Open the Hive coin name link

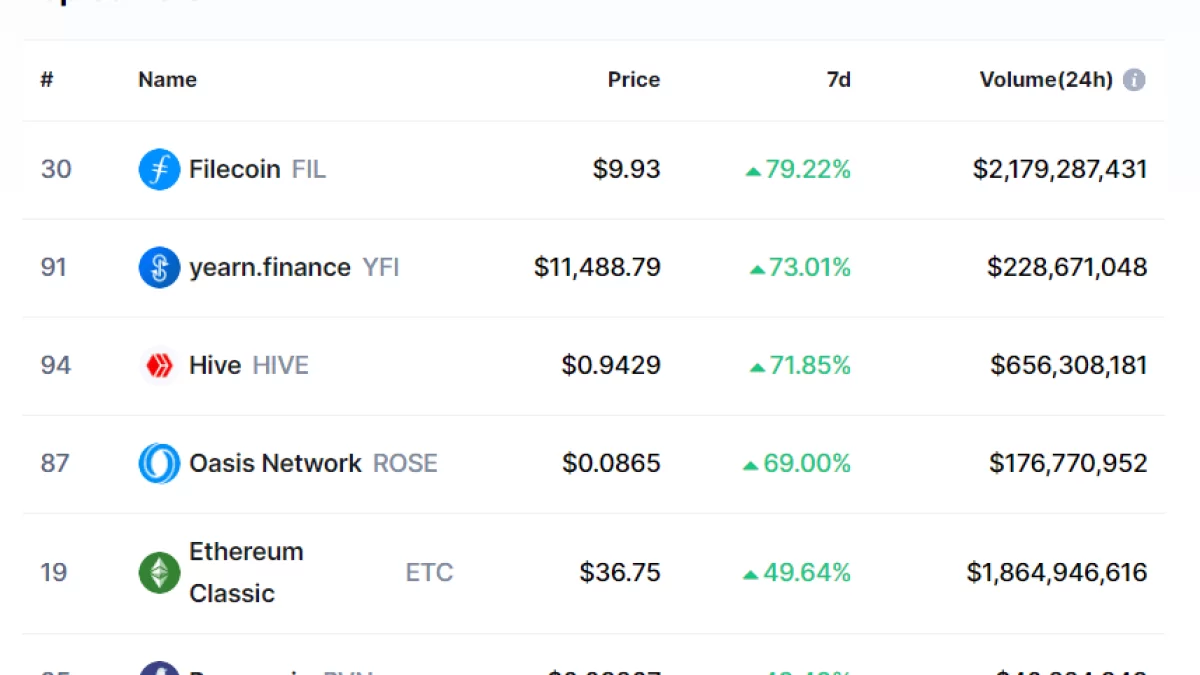(215, 365)
